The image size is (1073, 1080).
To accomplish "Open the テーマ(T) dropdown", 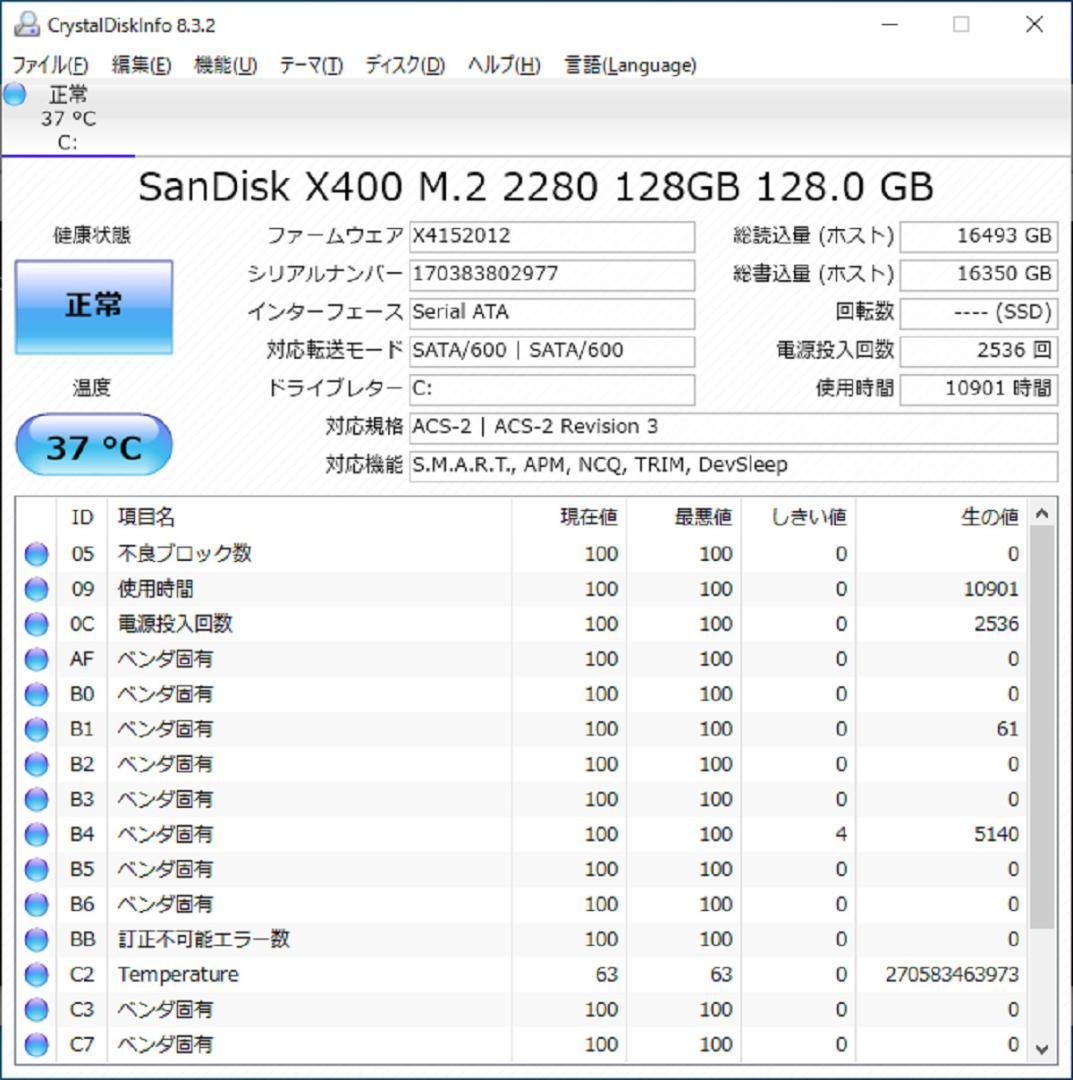I will pos(311,65).
